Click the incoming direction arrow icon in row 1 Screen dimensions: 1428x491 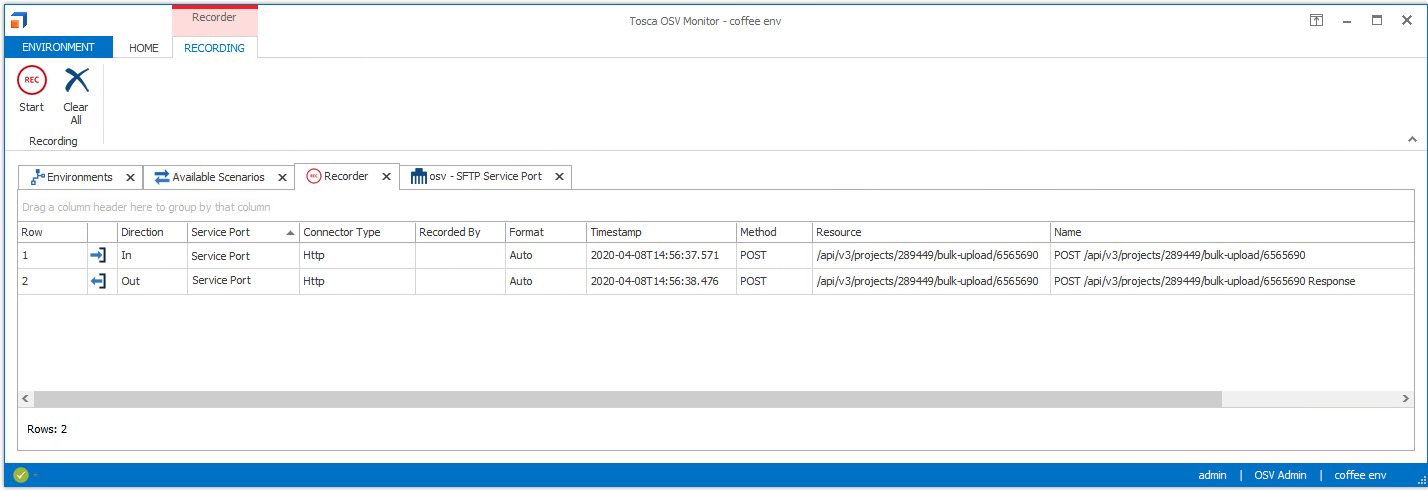[x=98, y=255]
